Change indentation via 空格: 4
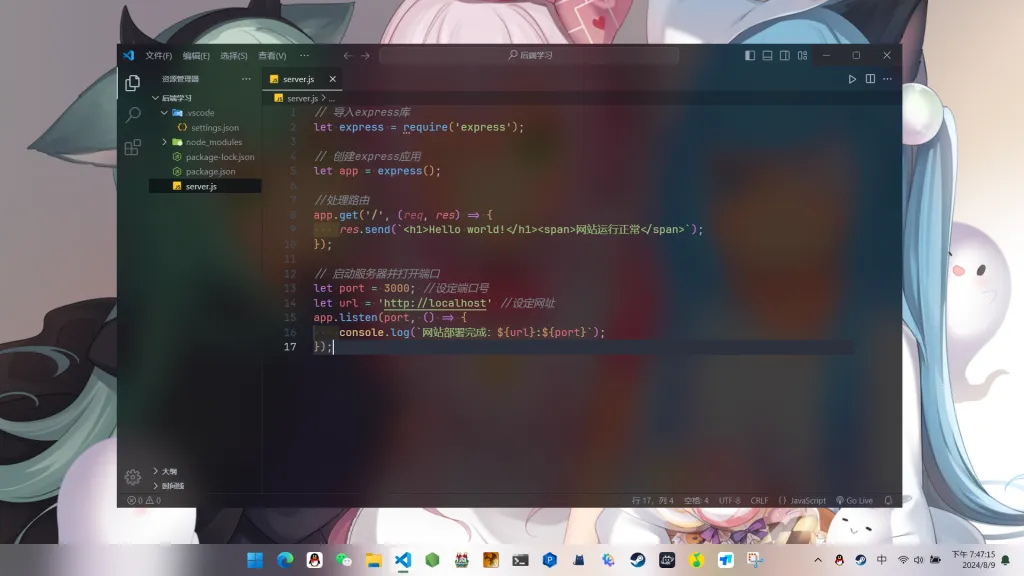Image resolution: width=1024 pixels, height=576 pixels. click(x=696, y=501)
